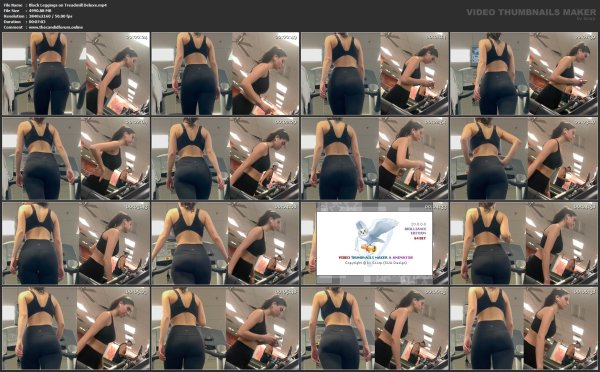
Task: Open the thumbnail showing the owl logo card
Action: [375, 243]
